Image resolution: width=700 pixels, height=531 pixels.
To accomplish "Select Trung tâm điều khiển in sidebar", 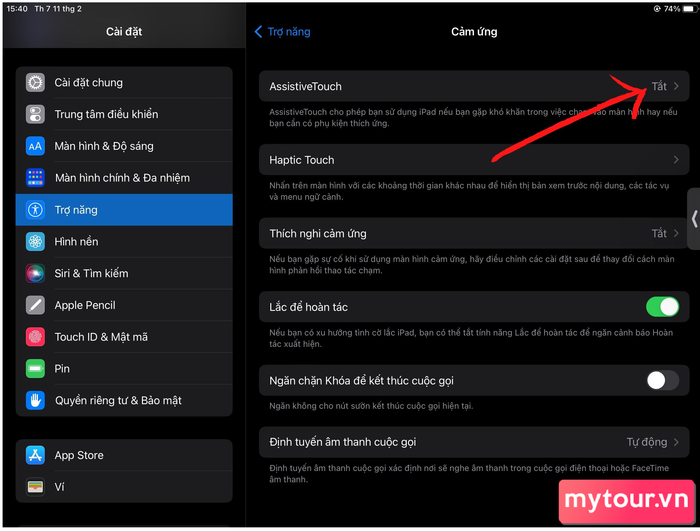I will click(x=124, y=114).
